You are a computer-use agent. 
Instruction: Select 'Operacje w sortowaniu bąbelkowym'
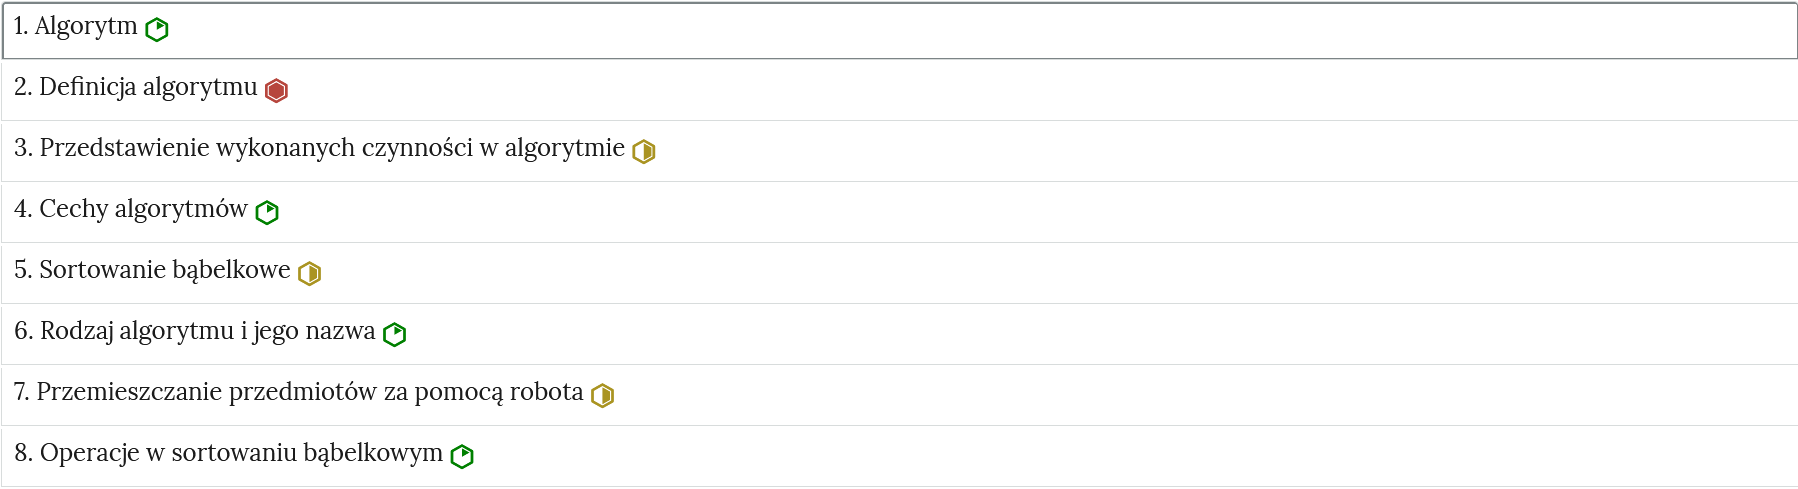click(x=241, y=454)
